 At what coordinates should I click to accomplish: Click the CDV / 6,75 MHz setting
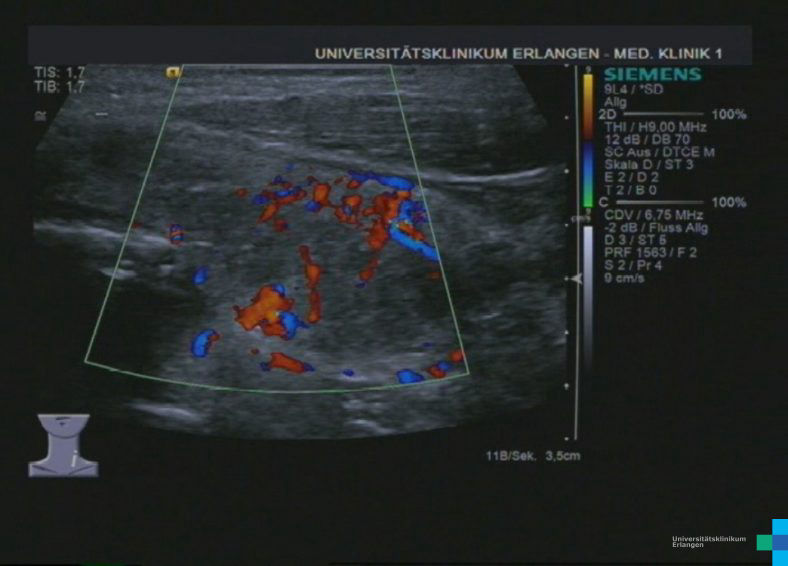653,215
